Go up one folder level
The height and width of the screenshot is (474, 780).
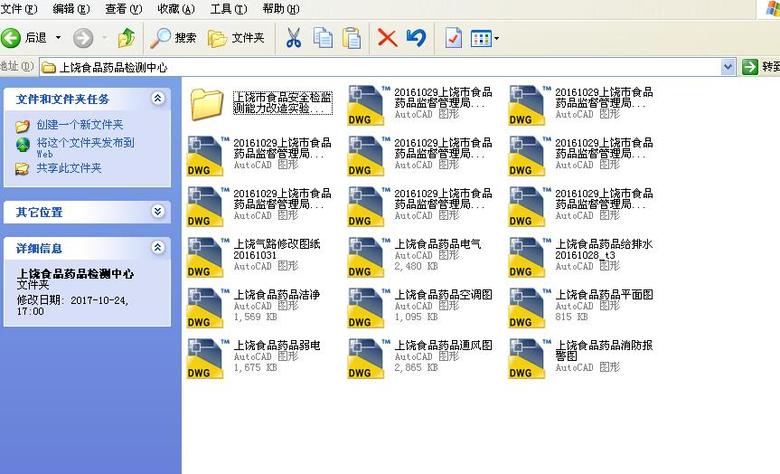126,38
